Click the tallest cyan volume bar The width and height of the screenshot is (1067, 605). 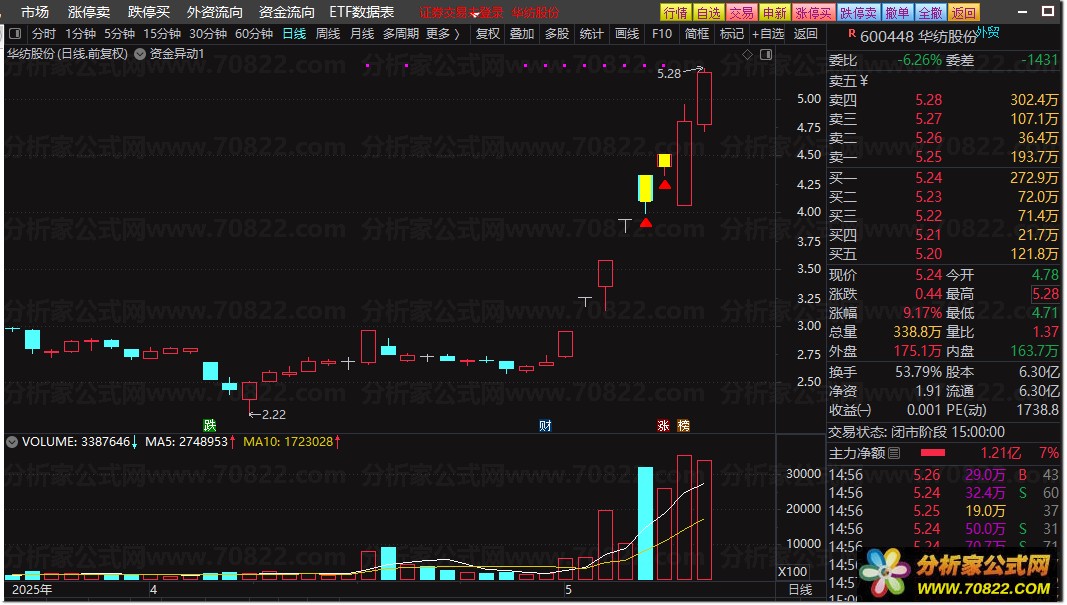pos(645,523)
